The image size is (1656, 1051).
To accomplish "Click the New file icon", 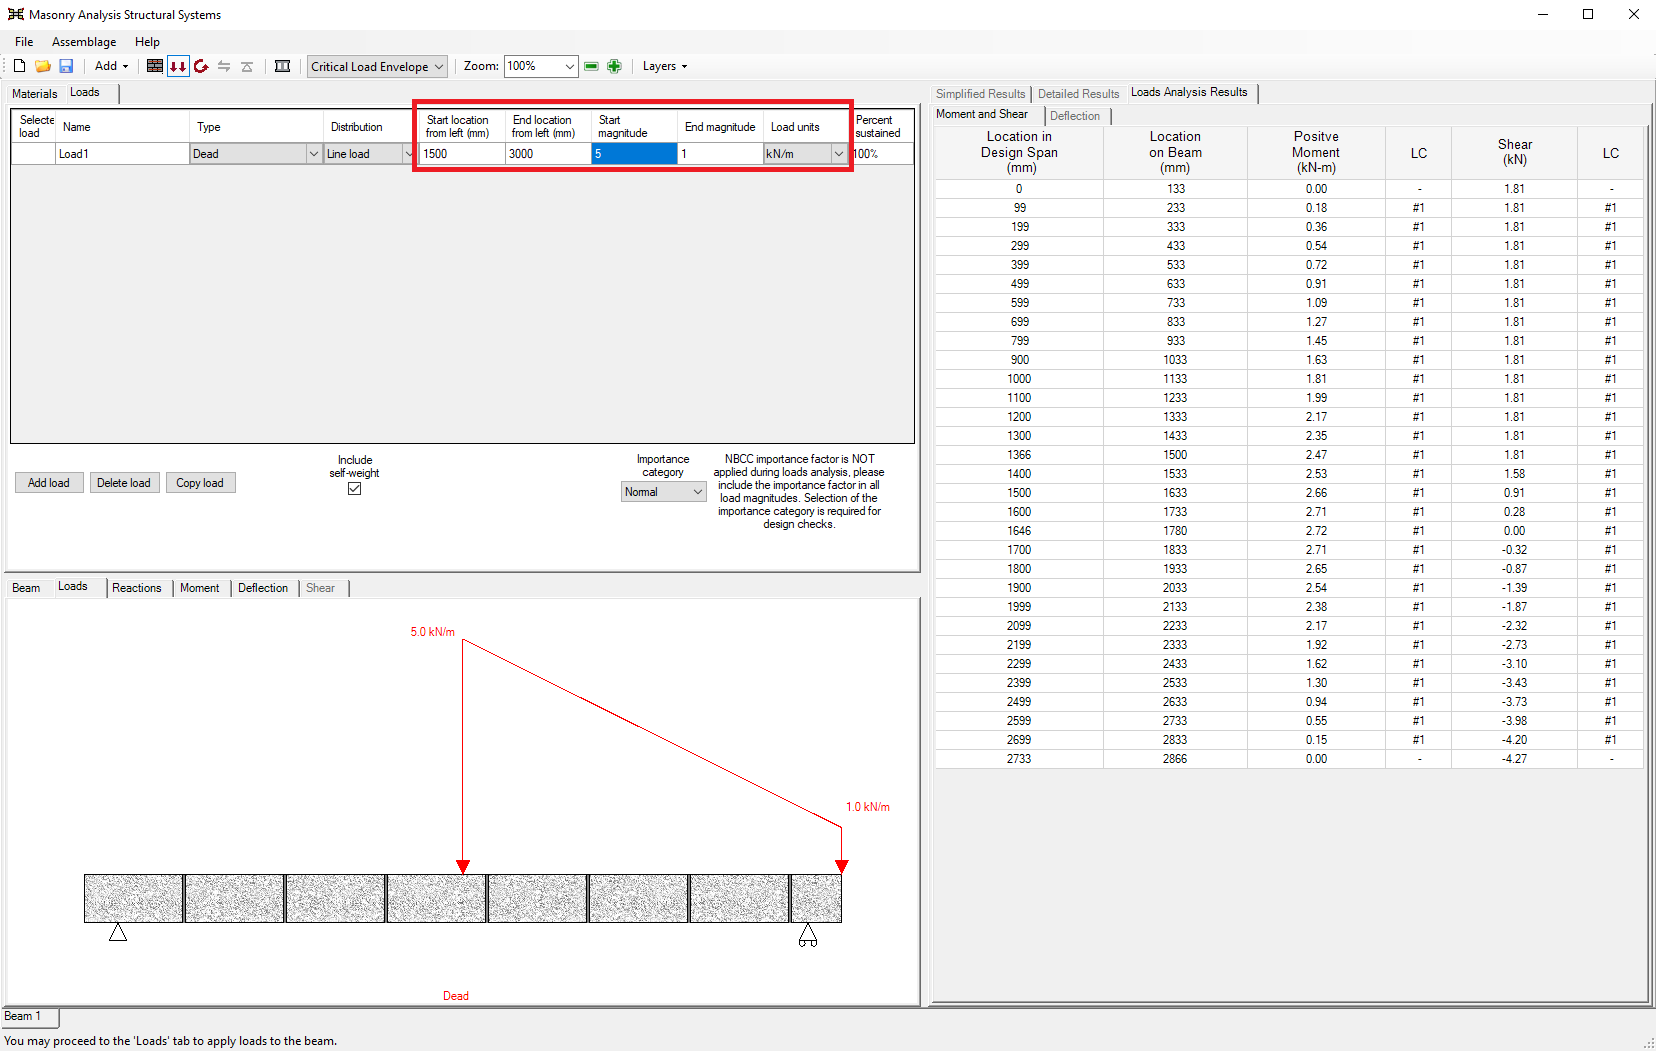I will 19,66.
